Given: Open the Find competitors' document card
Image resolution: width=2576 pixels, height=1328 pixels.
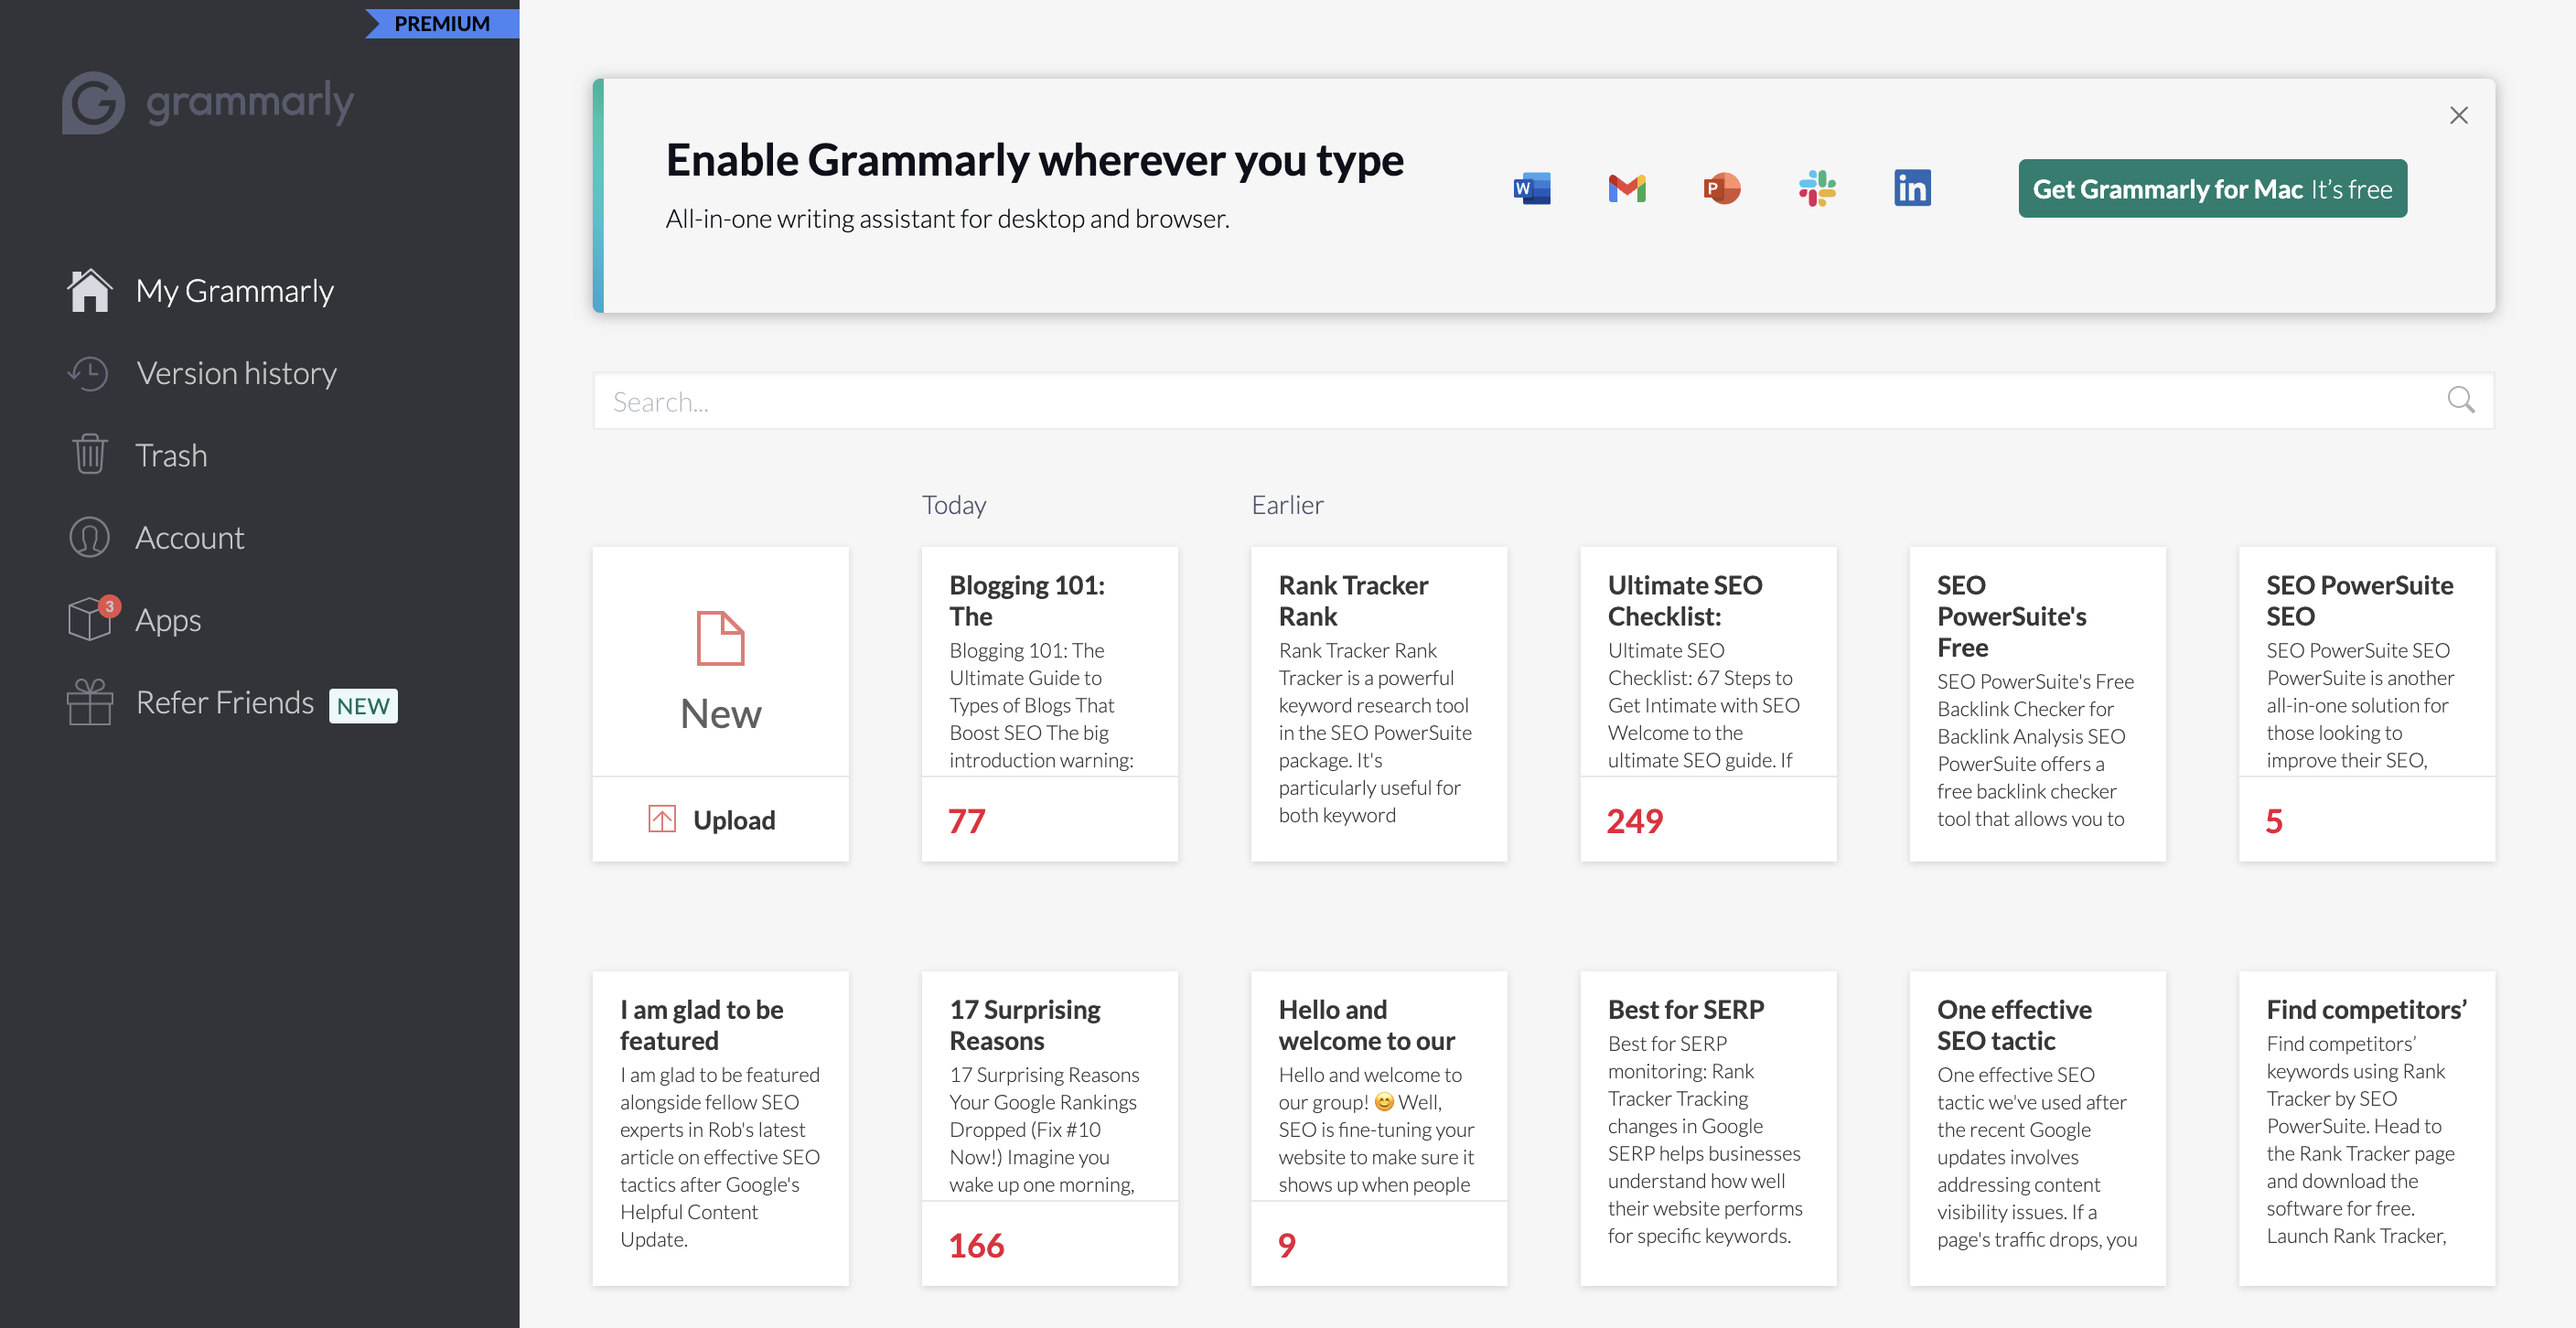Looking at the screenshot, I should point(2366,1128).
